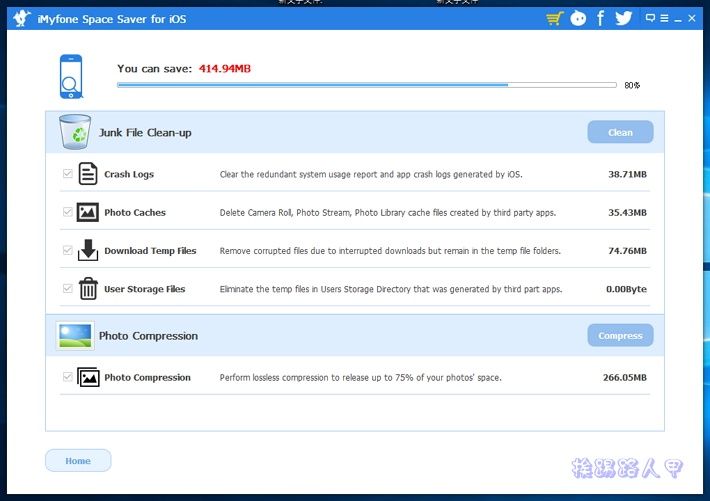
Task: Click the lossless compression description text
Action: click(x=360, y=377)
